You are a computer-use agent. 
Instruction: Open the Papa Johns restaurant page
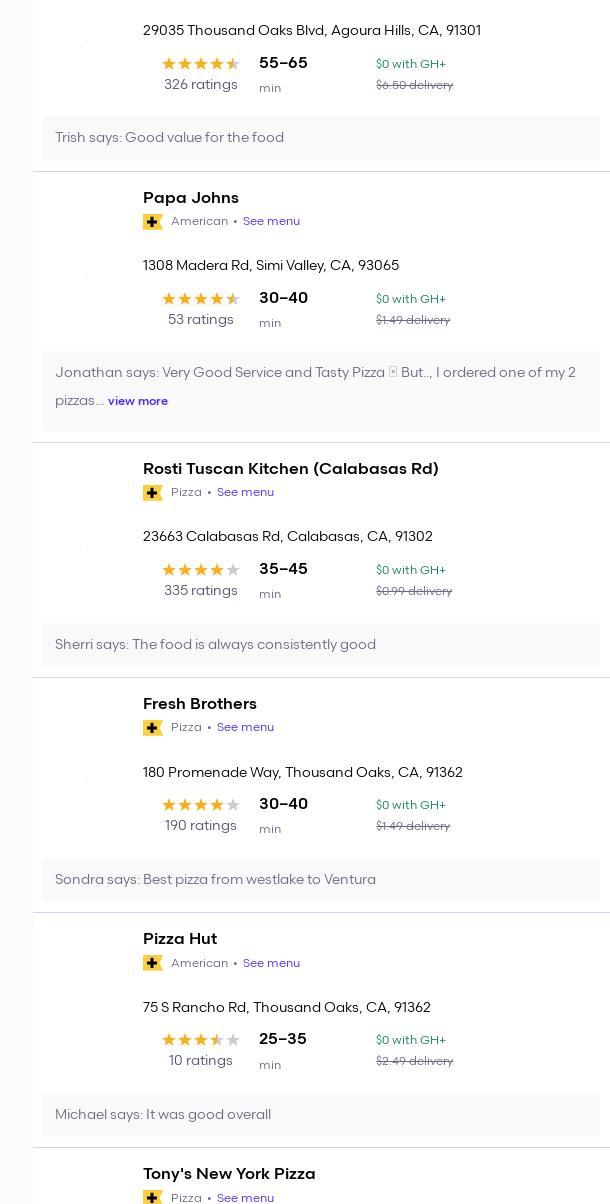pyautogui.click(x=191, y=198)
